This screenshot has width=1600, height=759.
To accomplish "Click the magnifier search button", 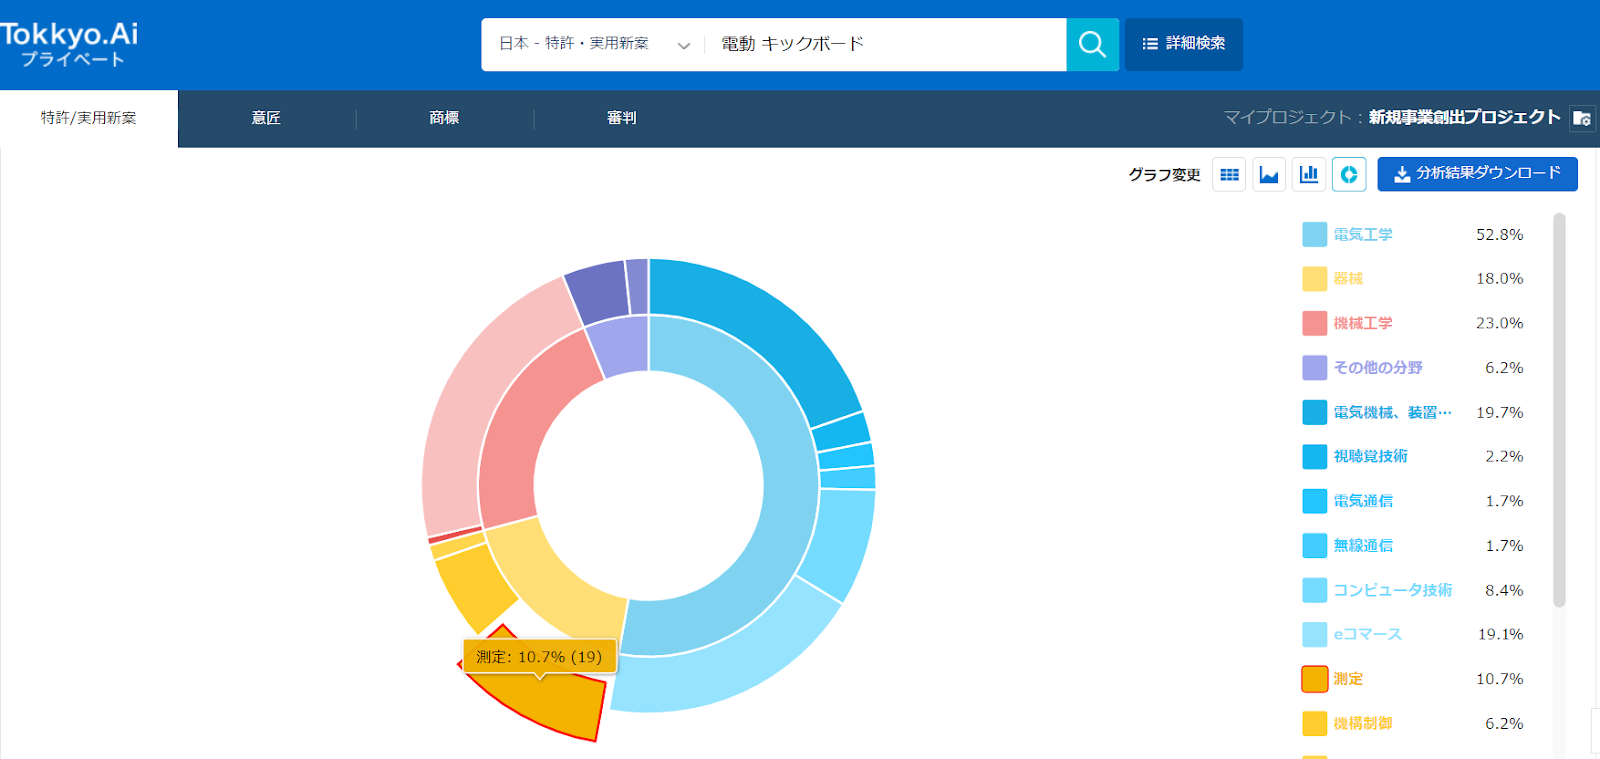I will [x=1092, y=44].
